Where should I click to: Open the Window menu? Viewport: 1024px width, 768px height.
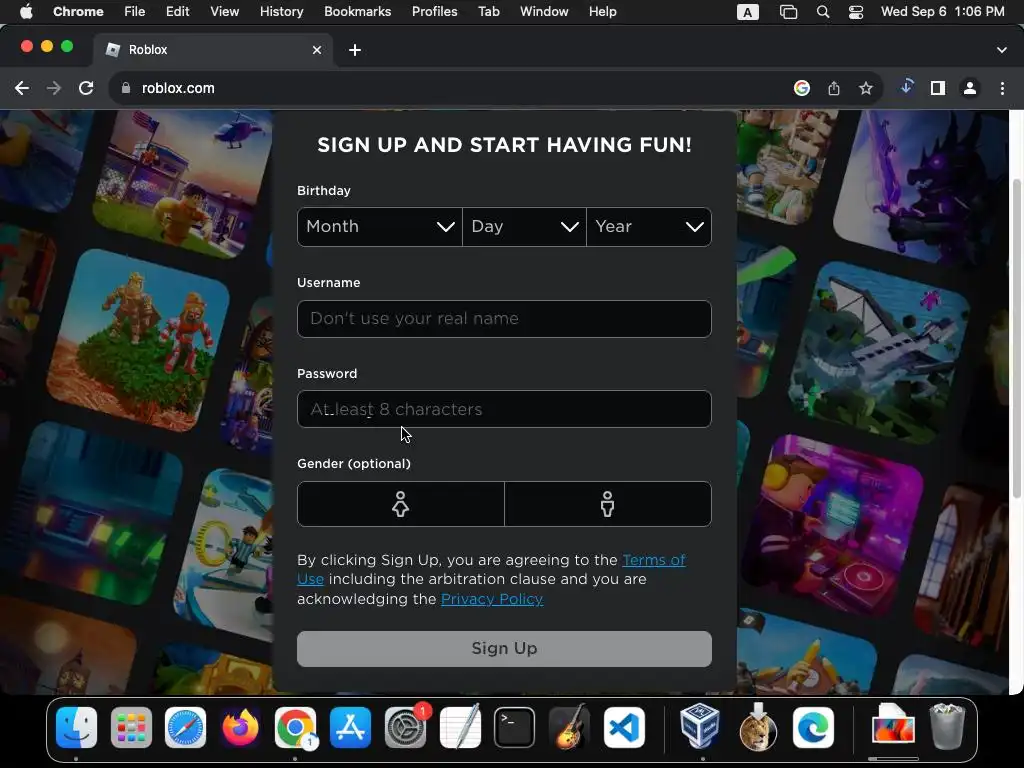[x=544, y=12]
